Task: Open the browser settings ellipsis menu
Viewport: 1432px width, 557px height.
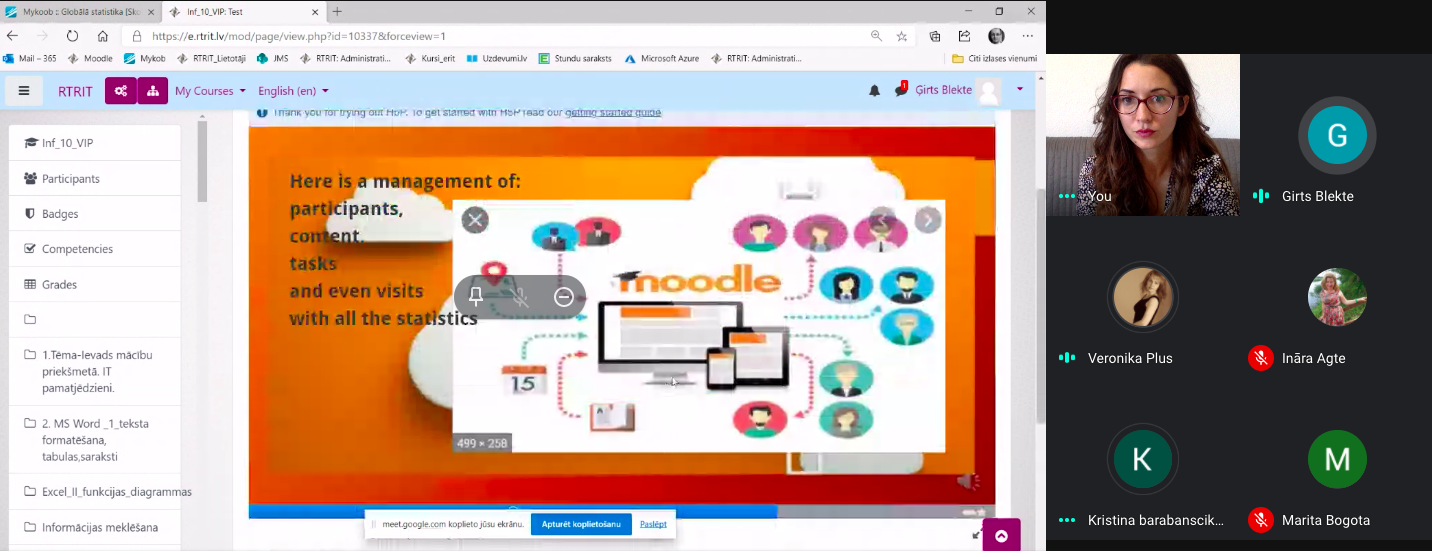Action: tap(1028, 35)
